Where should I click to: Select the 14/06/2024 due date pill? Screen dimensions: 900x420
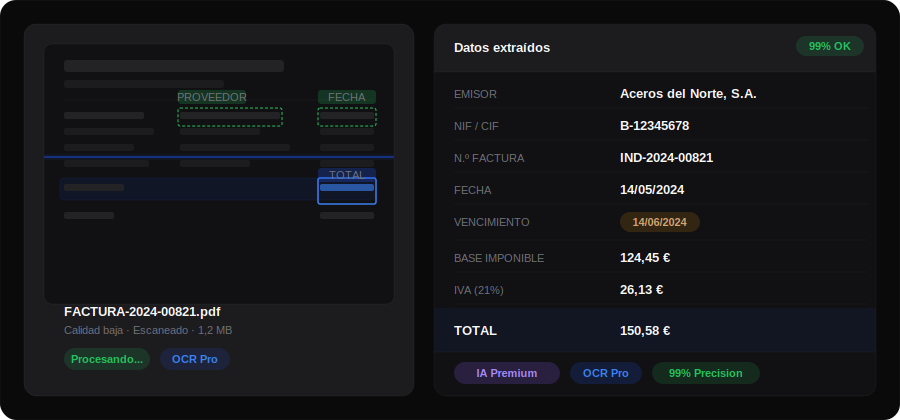pos(660,222)
